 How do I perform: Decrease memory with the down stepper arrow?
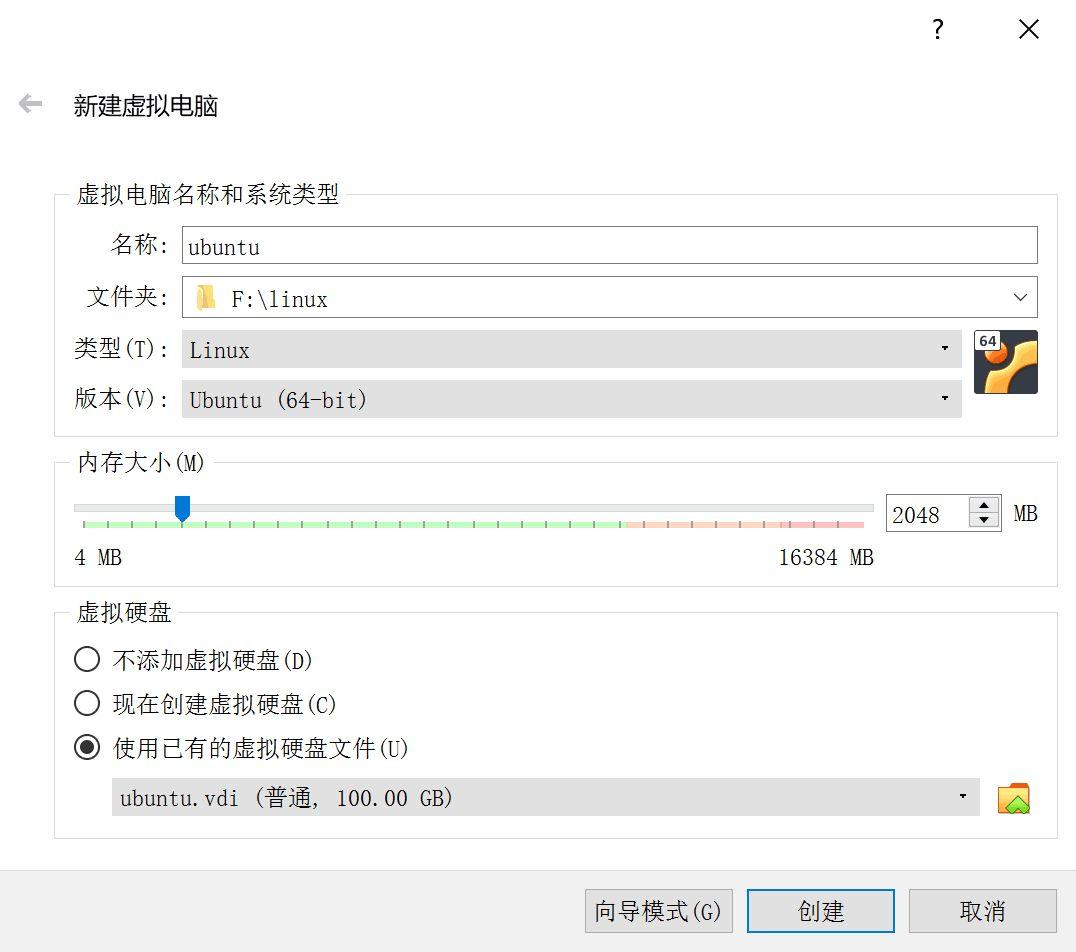(984, 521)
